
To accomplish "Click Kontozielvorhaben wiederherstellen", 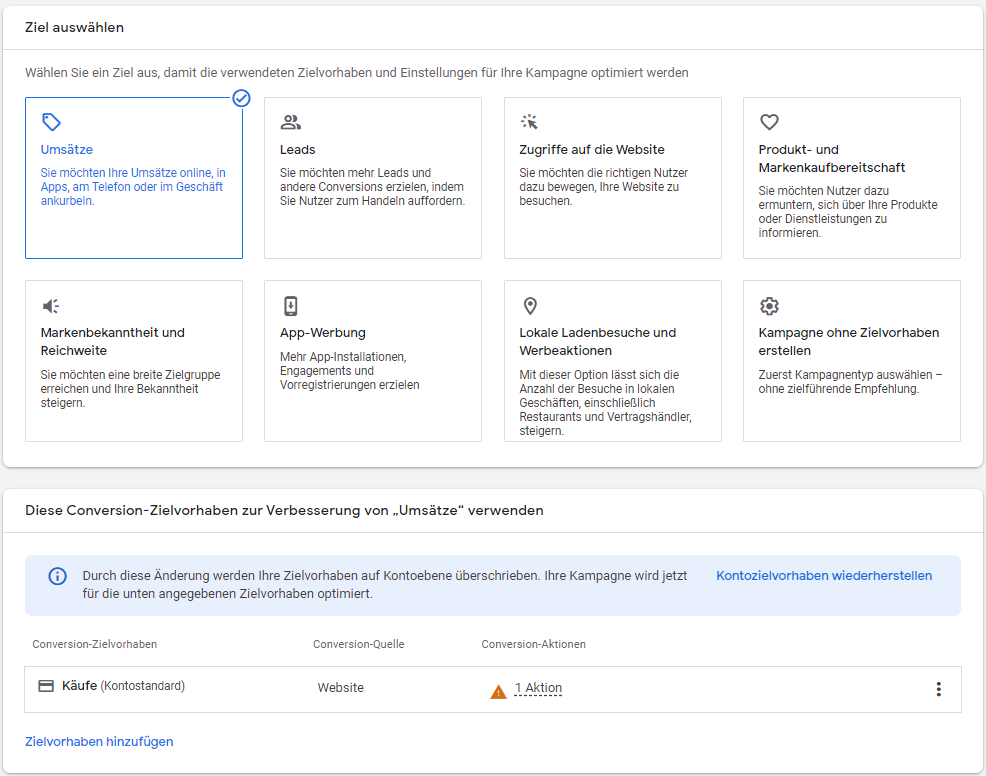I will point(823,575).
